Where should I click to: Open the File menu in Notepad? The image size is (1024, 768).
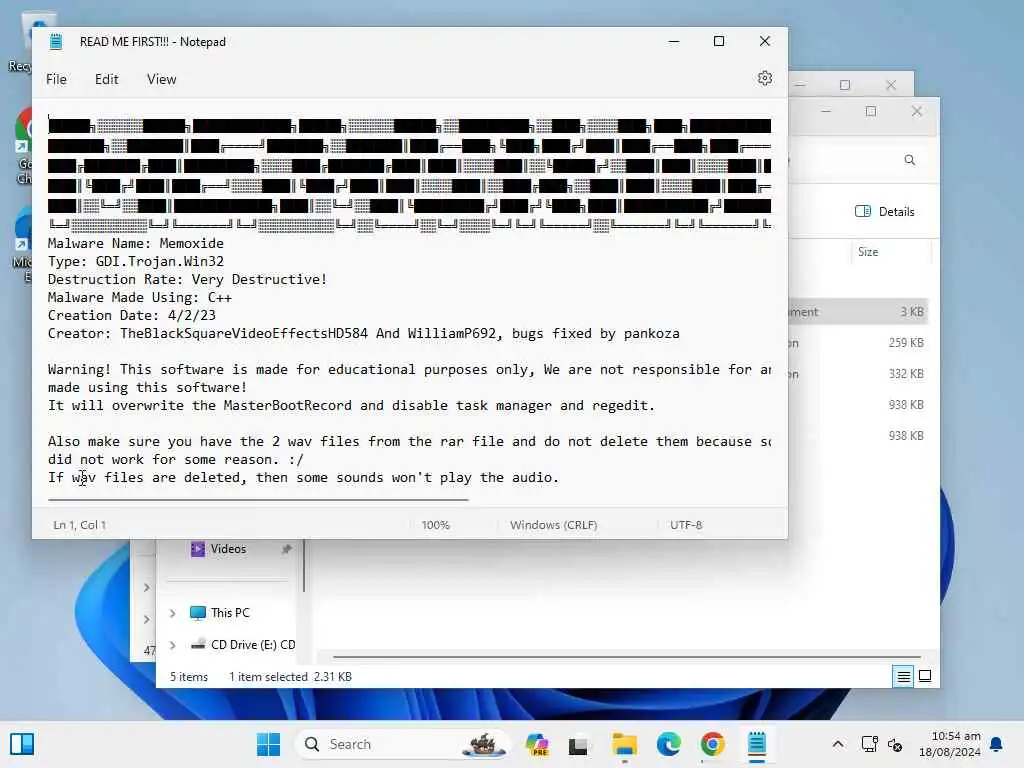tap(56, 79)
